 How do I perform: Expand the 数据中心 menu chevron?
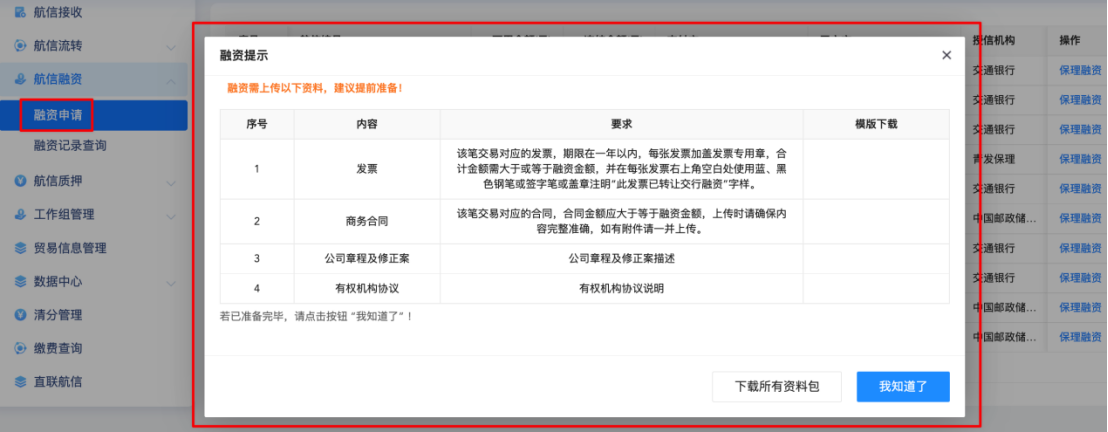[171, 283]
